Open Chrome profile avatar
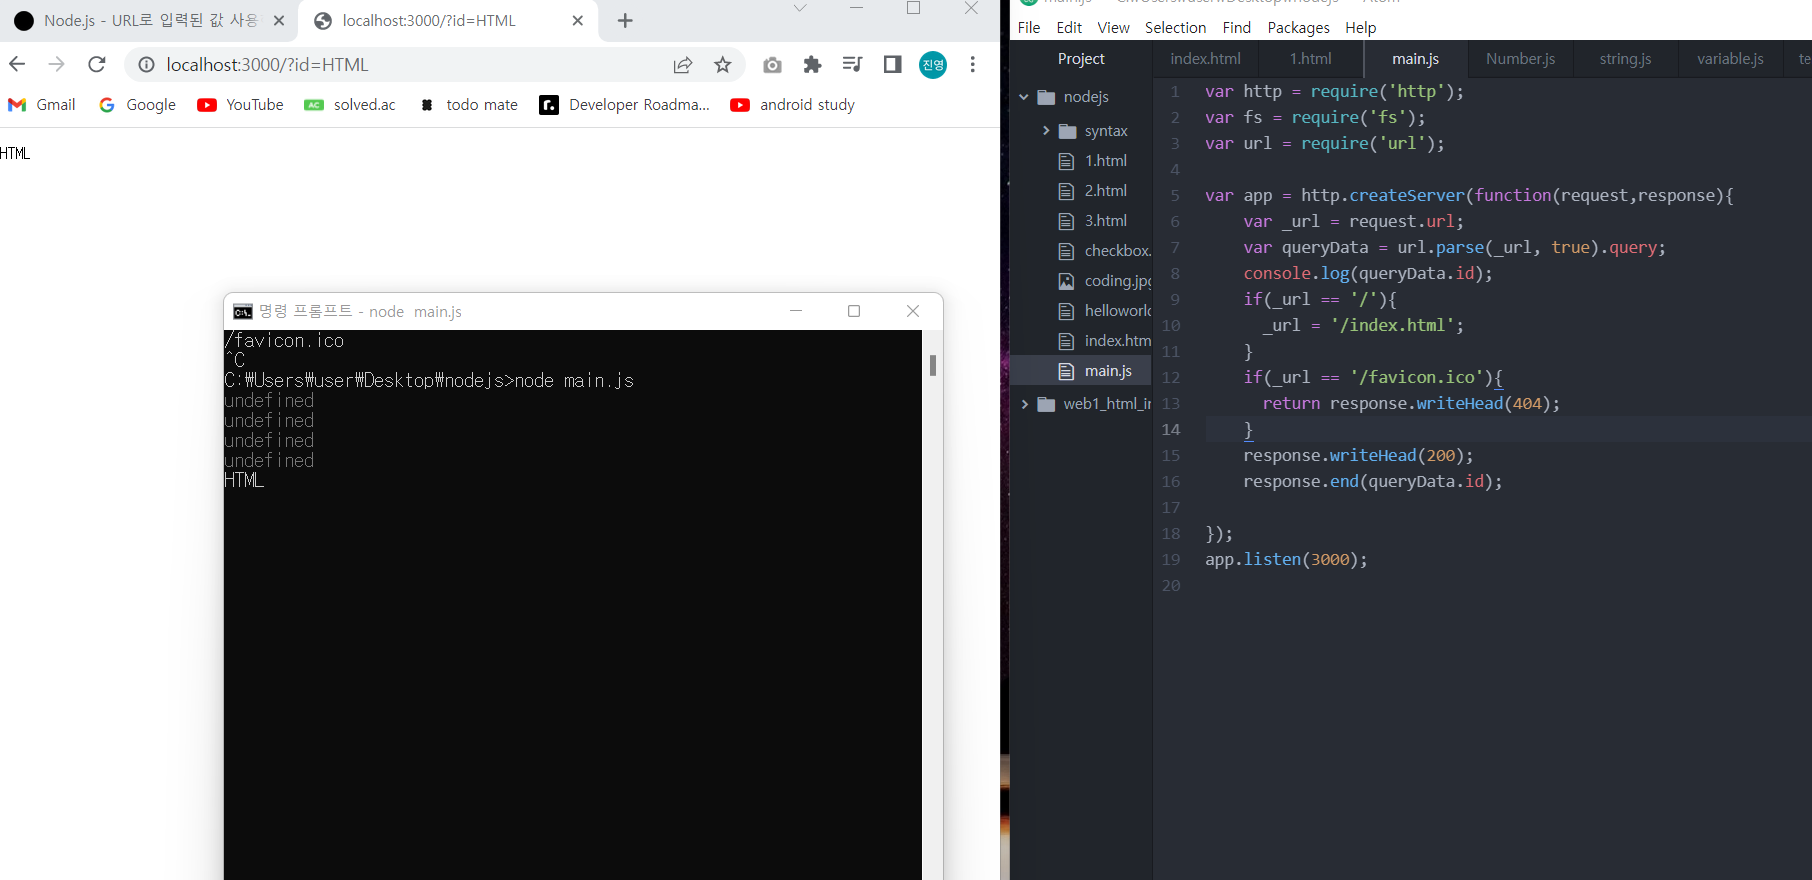The image size is (1812, 880). coord(933,65)
